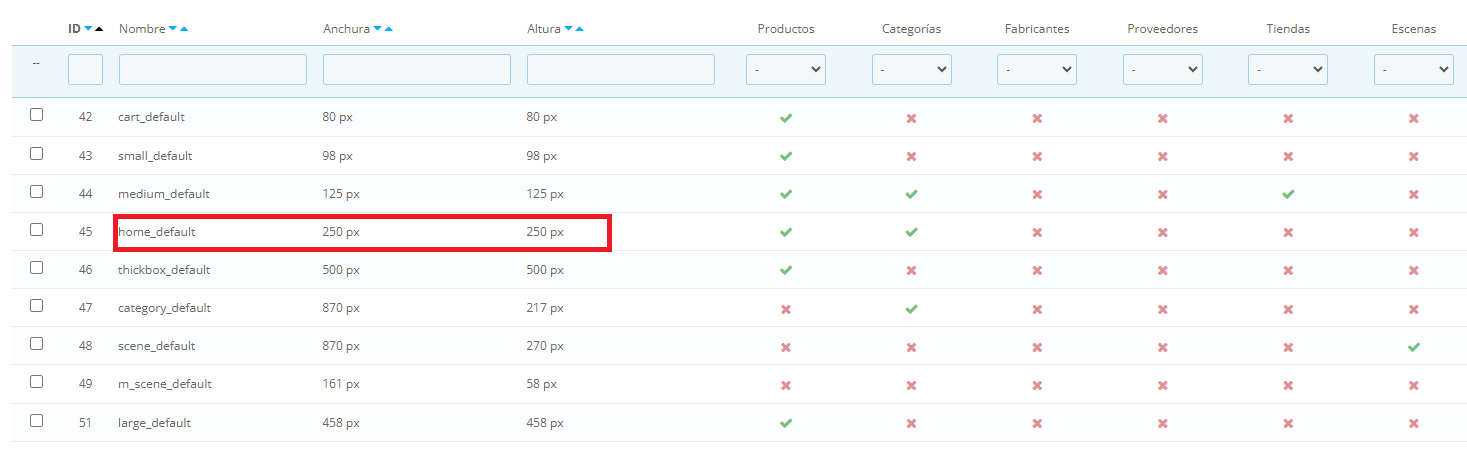Click the Escenas checkmark for scene_default

tap(1413, 347)
